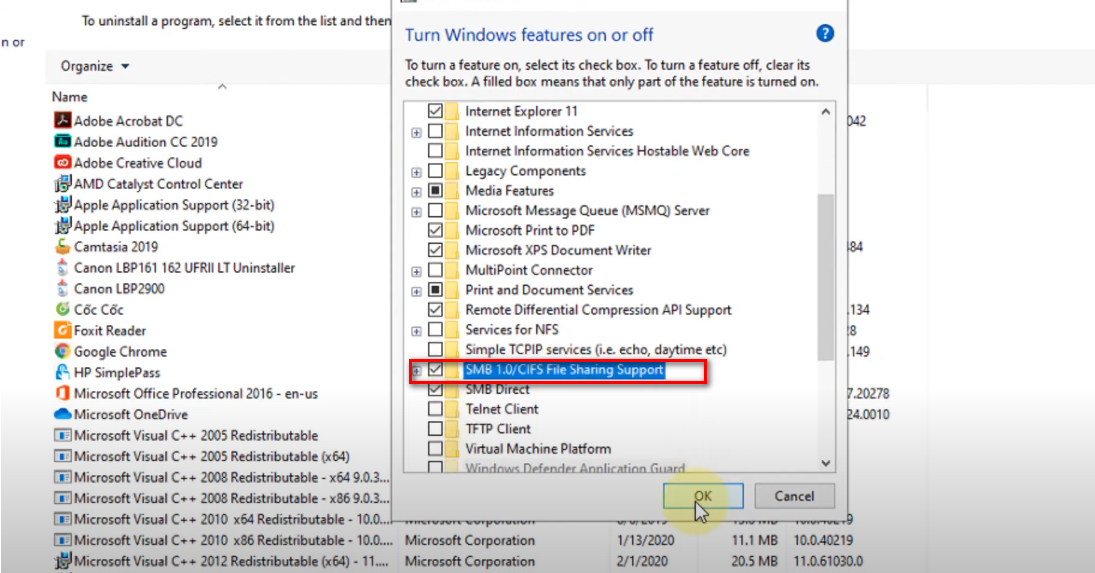Toggle SMB 1.0/CIFS File Sharing Support checkbox
The image size is (1095, 573).
435,370
